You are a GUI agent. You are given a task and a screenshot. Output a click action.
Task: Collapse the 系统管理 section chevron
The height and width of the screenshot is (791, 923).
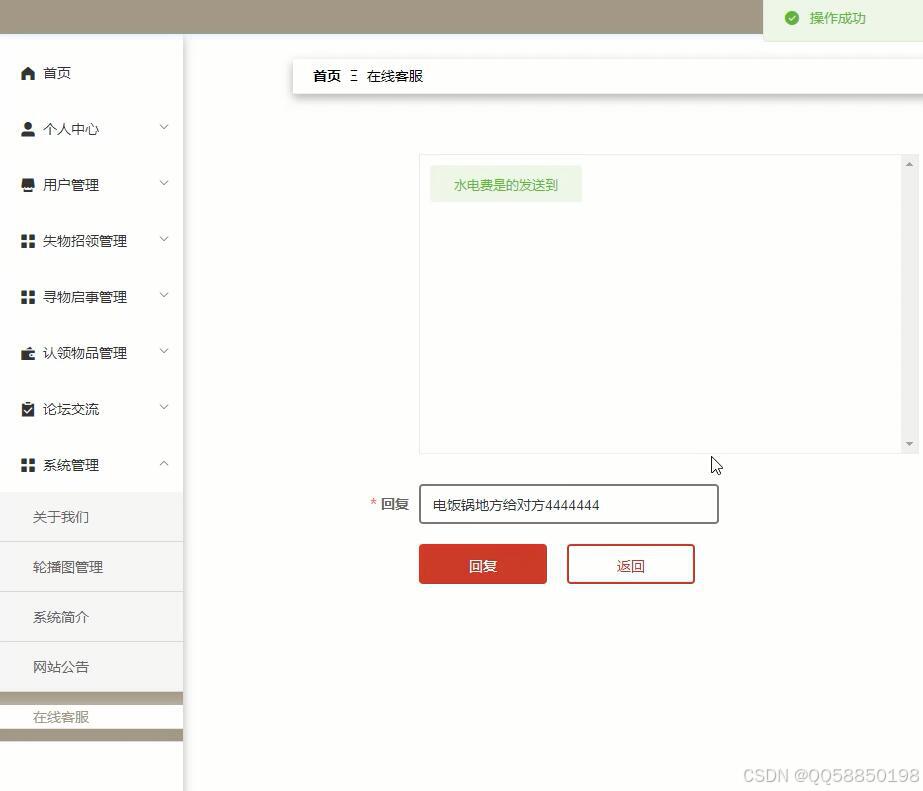point(164,463)
